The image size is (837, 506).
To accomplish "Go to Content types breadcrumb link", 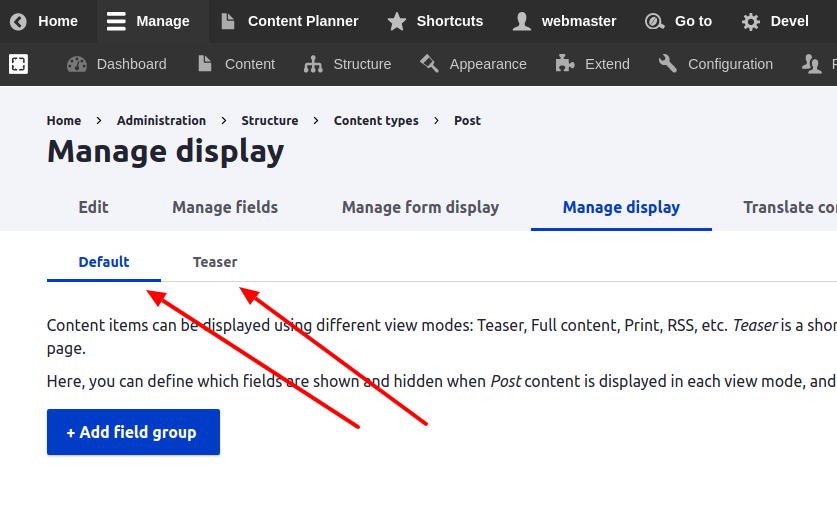I will click(376, 120).
